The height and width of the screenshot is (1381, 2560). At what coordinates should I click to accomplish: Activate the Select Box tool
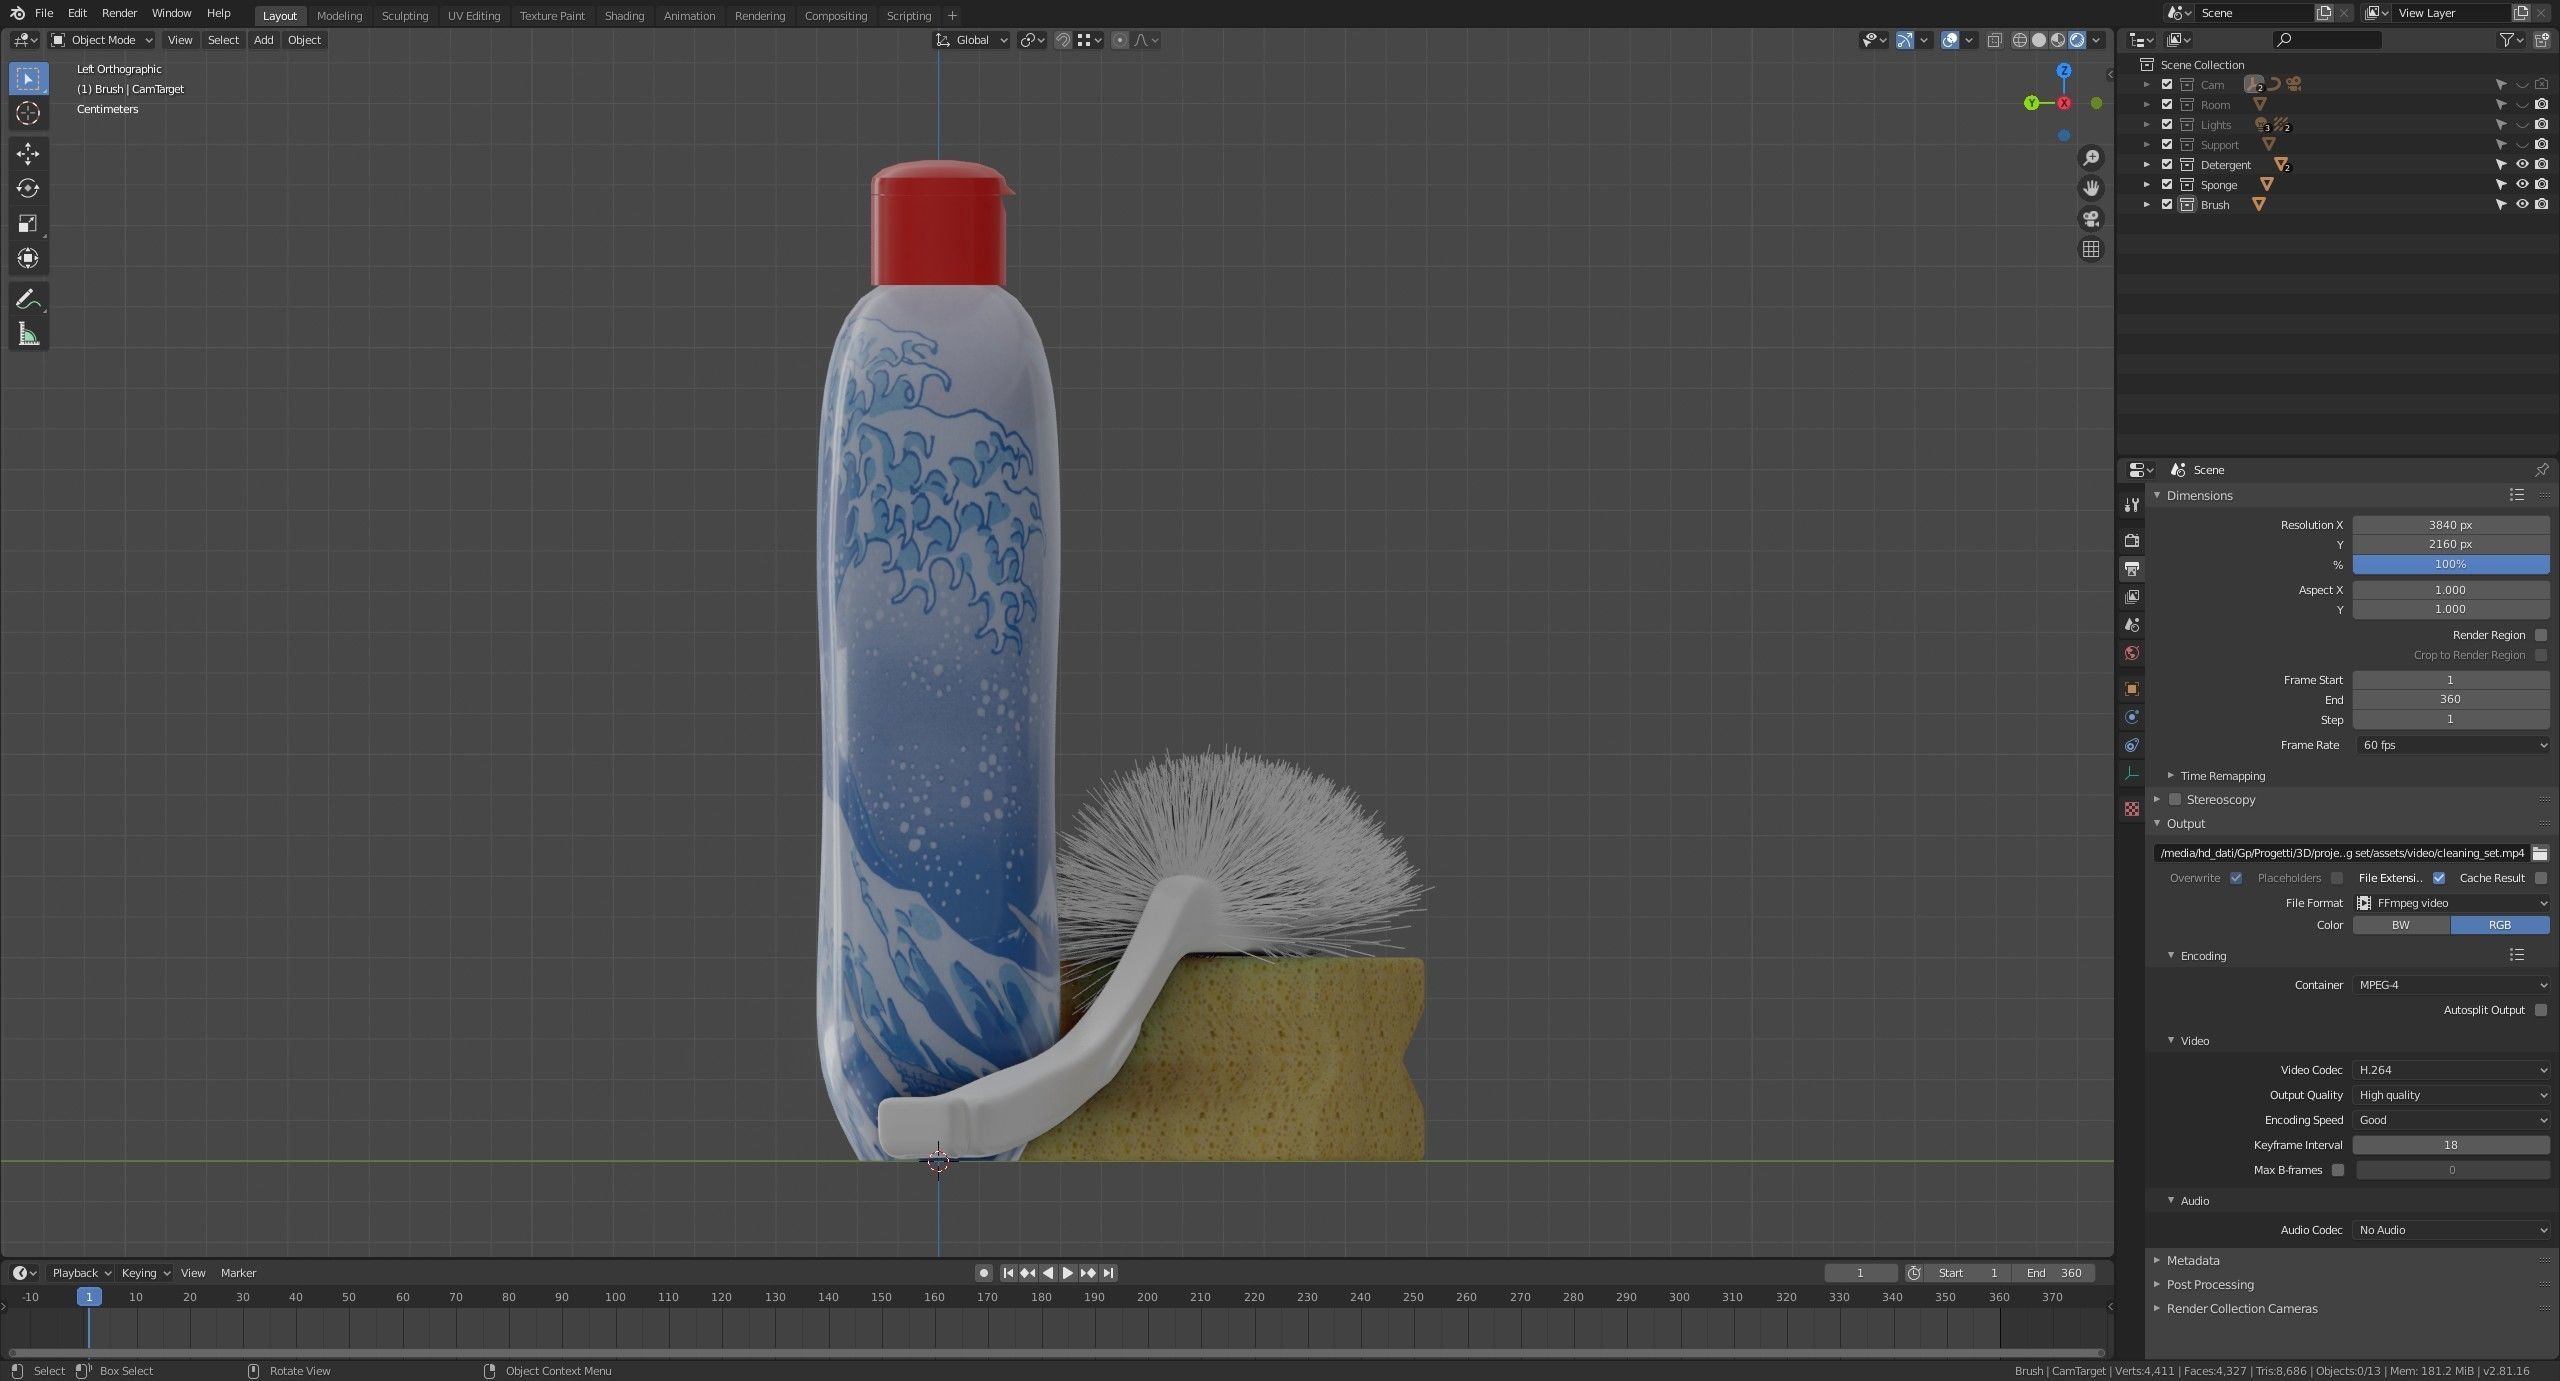click(28, 78)
